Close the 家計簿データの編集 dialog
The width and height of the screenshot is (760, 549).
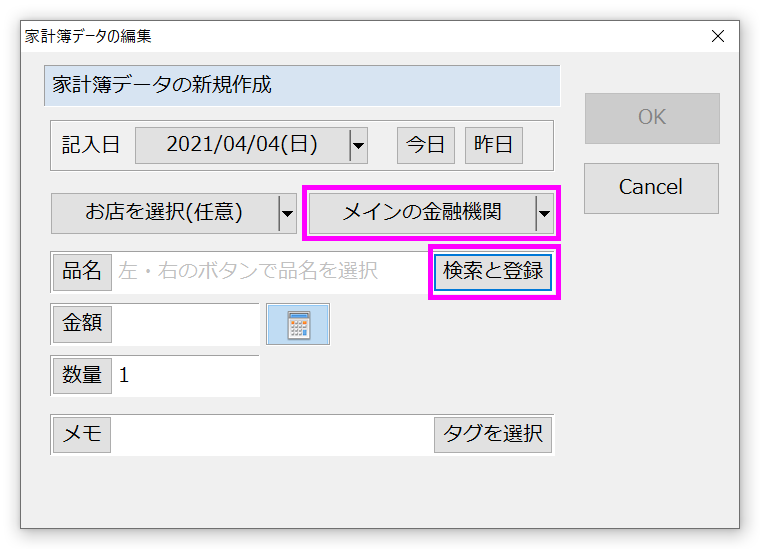pos(717,36)
